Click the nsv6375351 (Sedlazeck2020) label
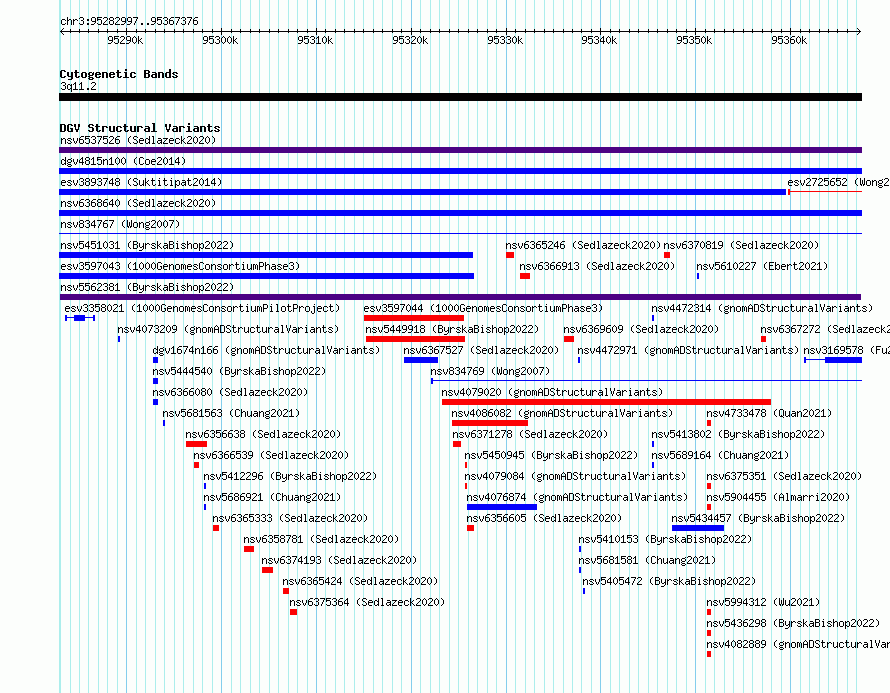The width and height of the screenshot is (890, 693). [x=784, y=476]
